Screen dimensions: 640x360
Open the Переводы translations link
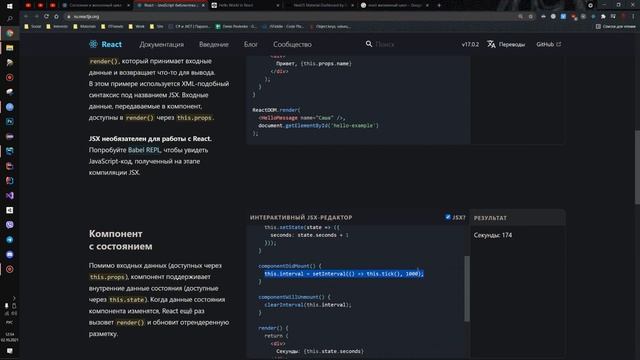(x=511, y=44)
